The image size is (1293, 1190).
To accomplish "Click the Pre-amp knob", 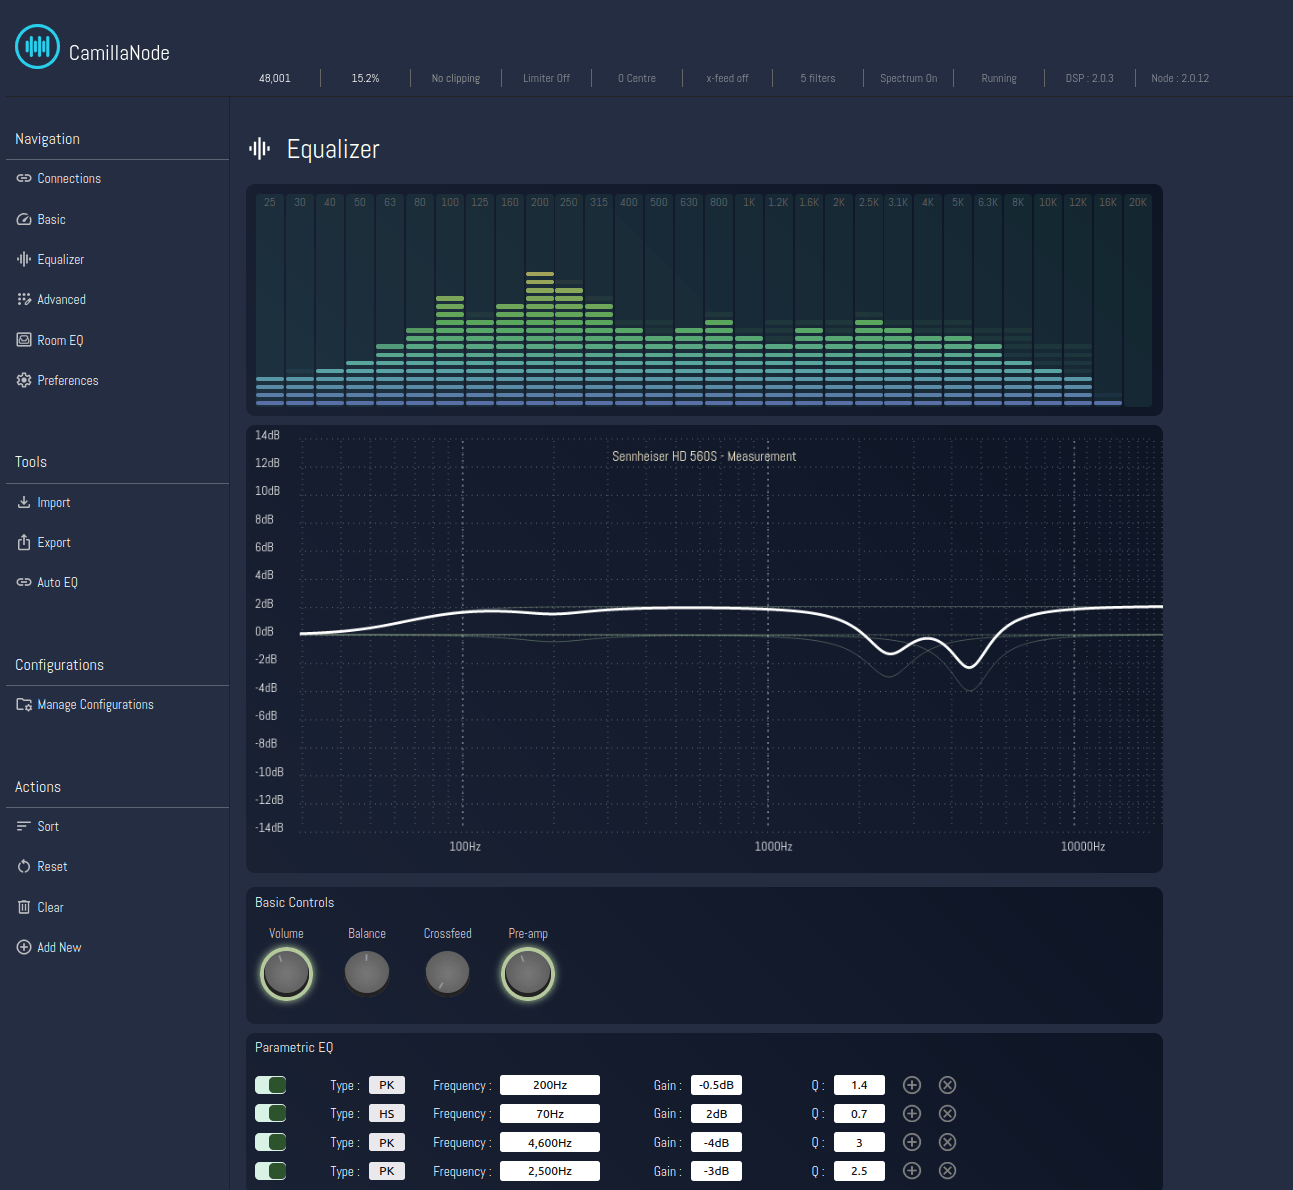I will (x=528, y=973).
